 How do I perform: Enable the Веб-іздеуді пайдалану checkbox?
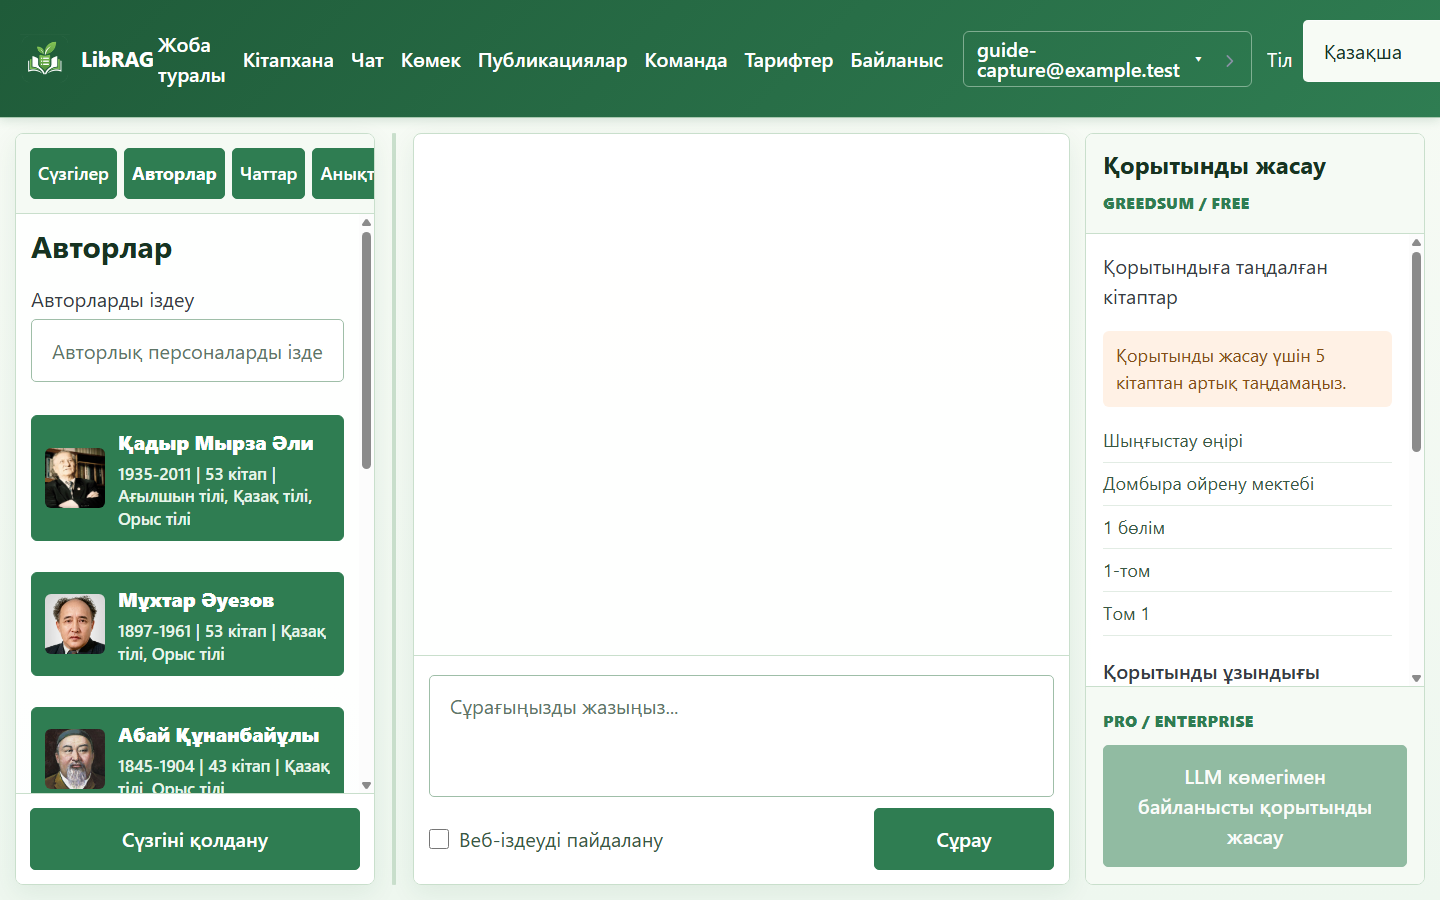[439, 839]
